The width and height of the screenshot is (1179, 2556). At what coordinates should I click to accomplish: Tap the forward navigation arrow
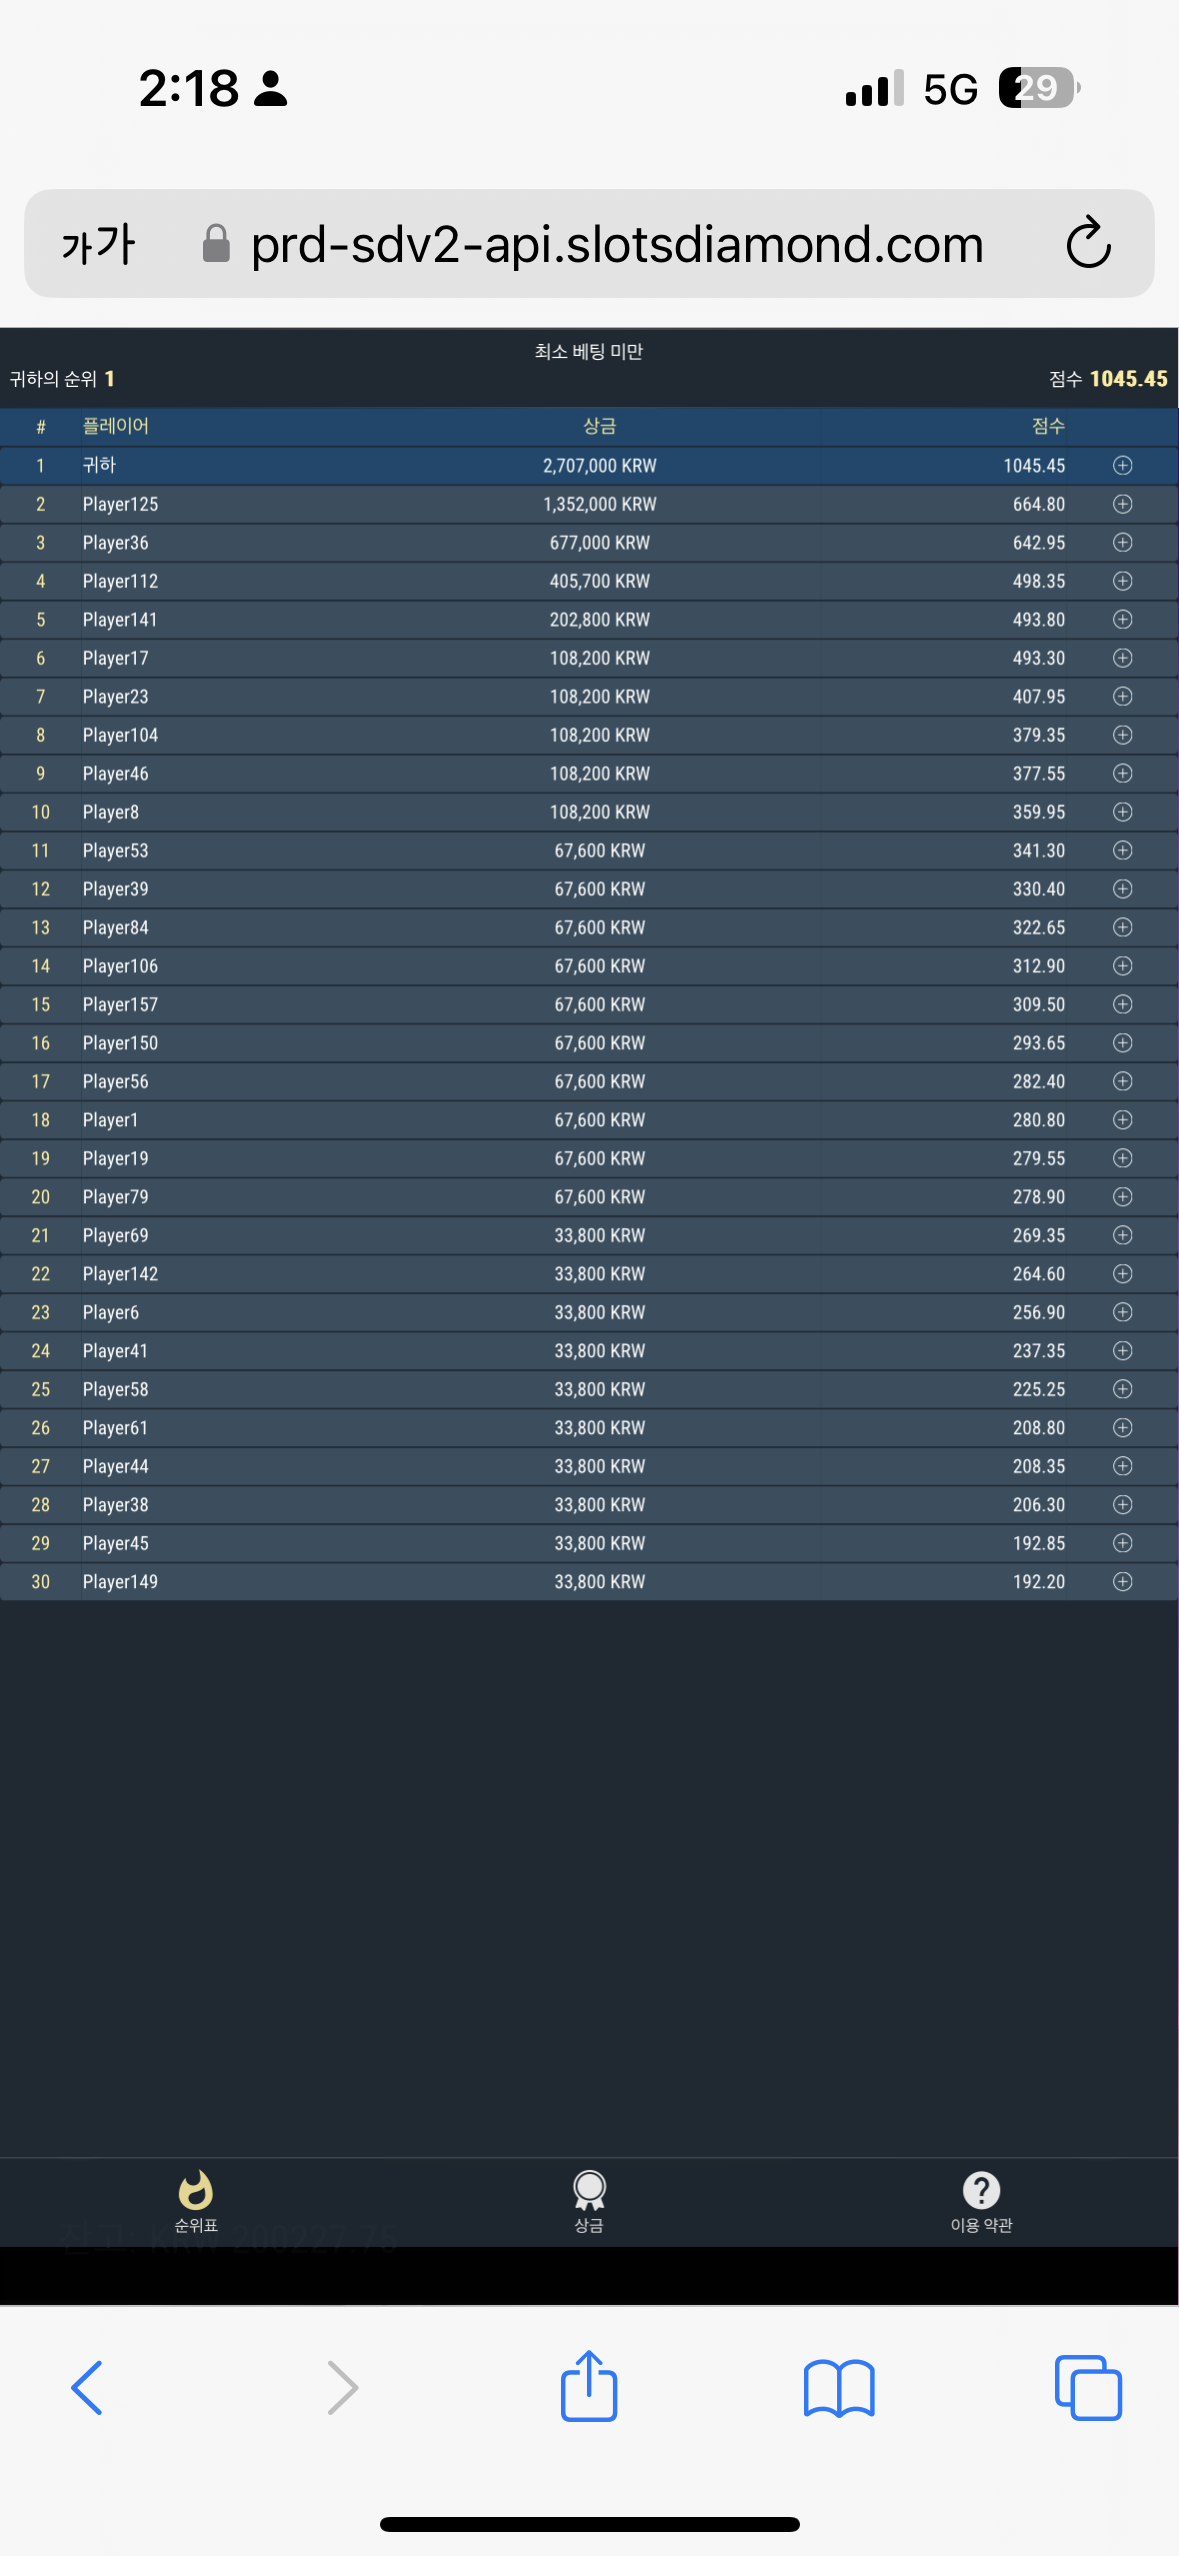[342, 2388]
